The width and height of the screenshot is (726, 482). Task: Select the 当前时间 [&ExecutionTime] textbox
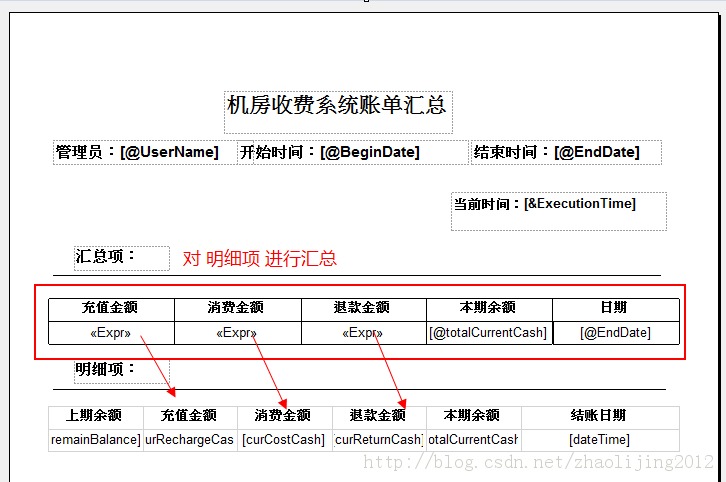pyautogui.click(x=559, y=211)
